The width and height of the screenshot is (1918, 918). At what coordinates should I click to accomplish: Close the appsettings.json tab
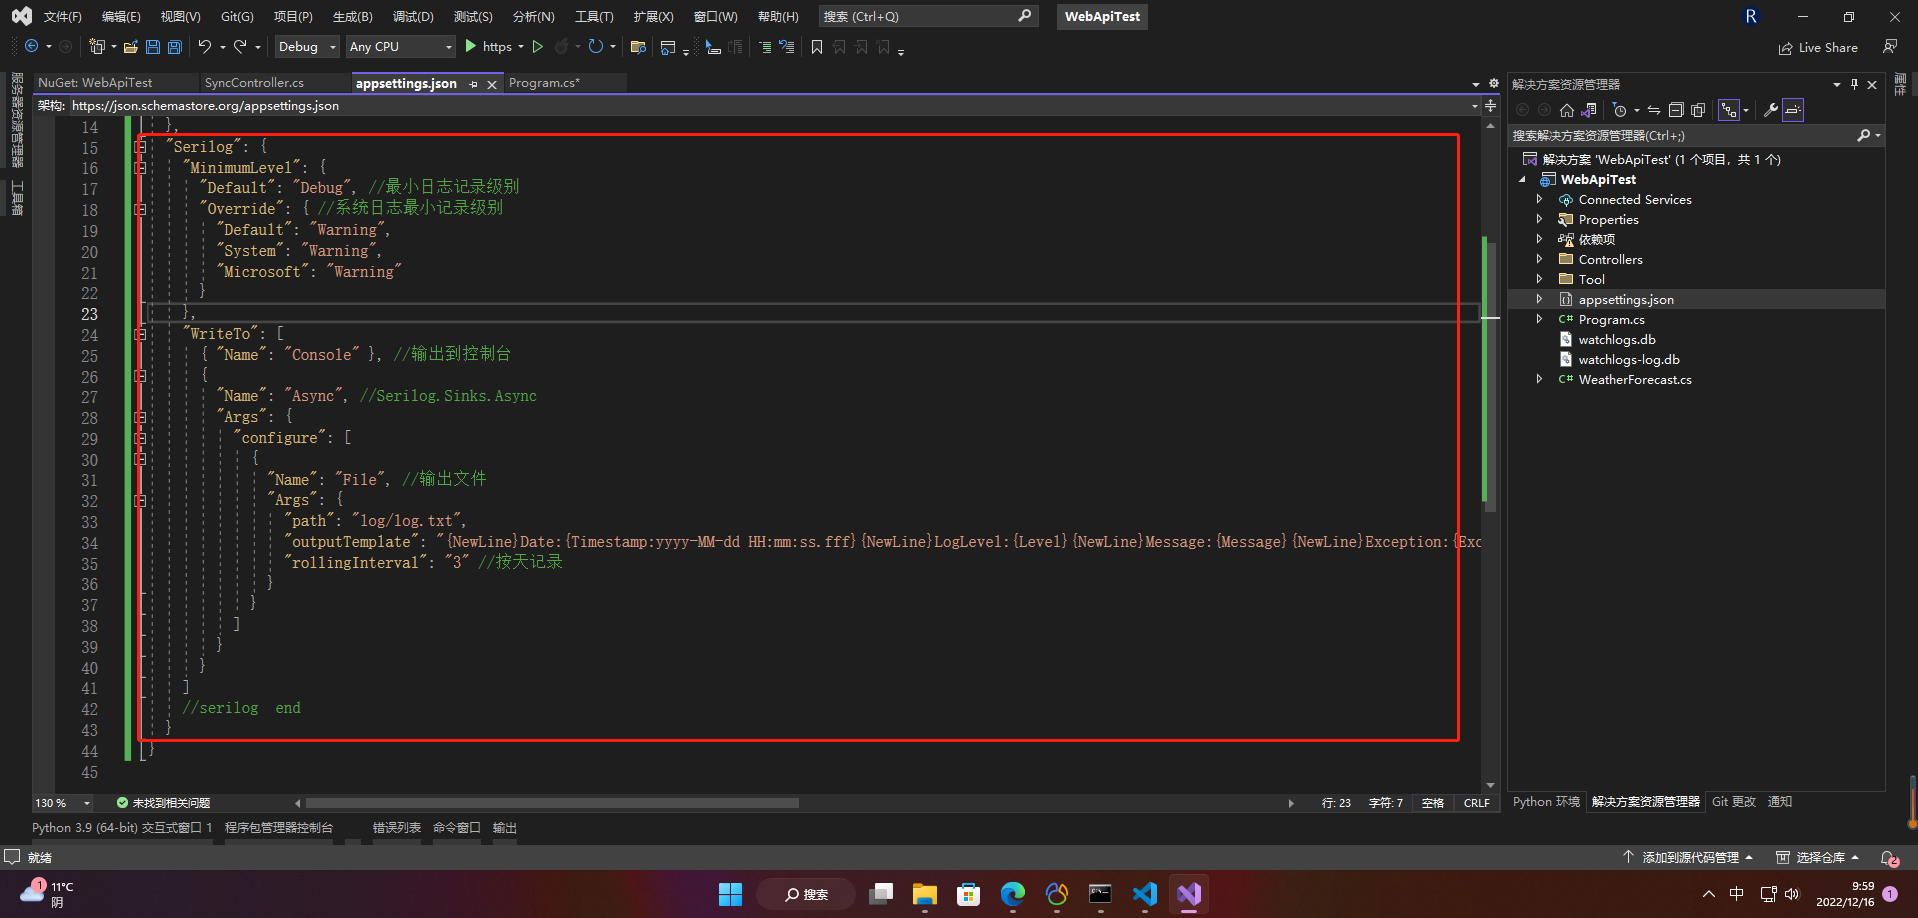(x=492, y=84)
